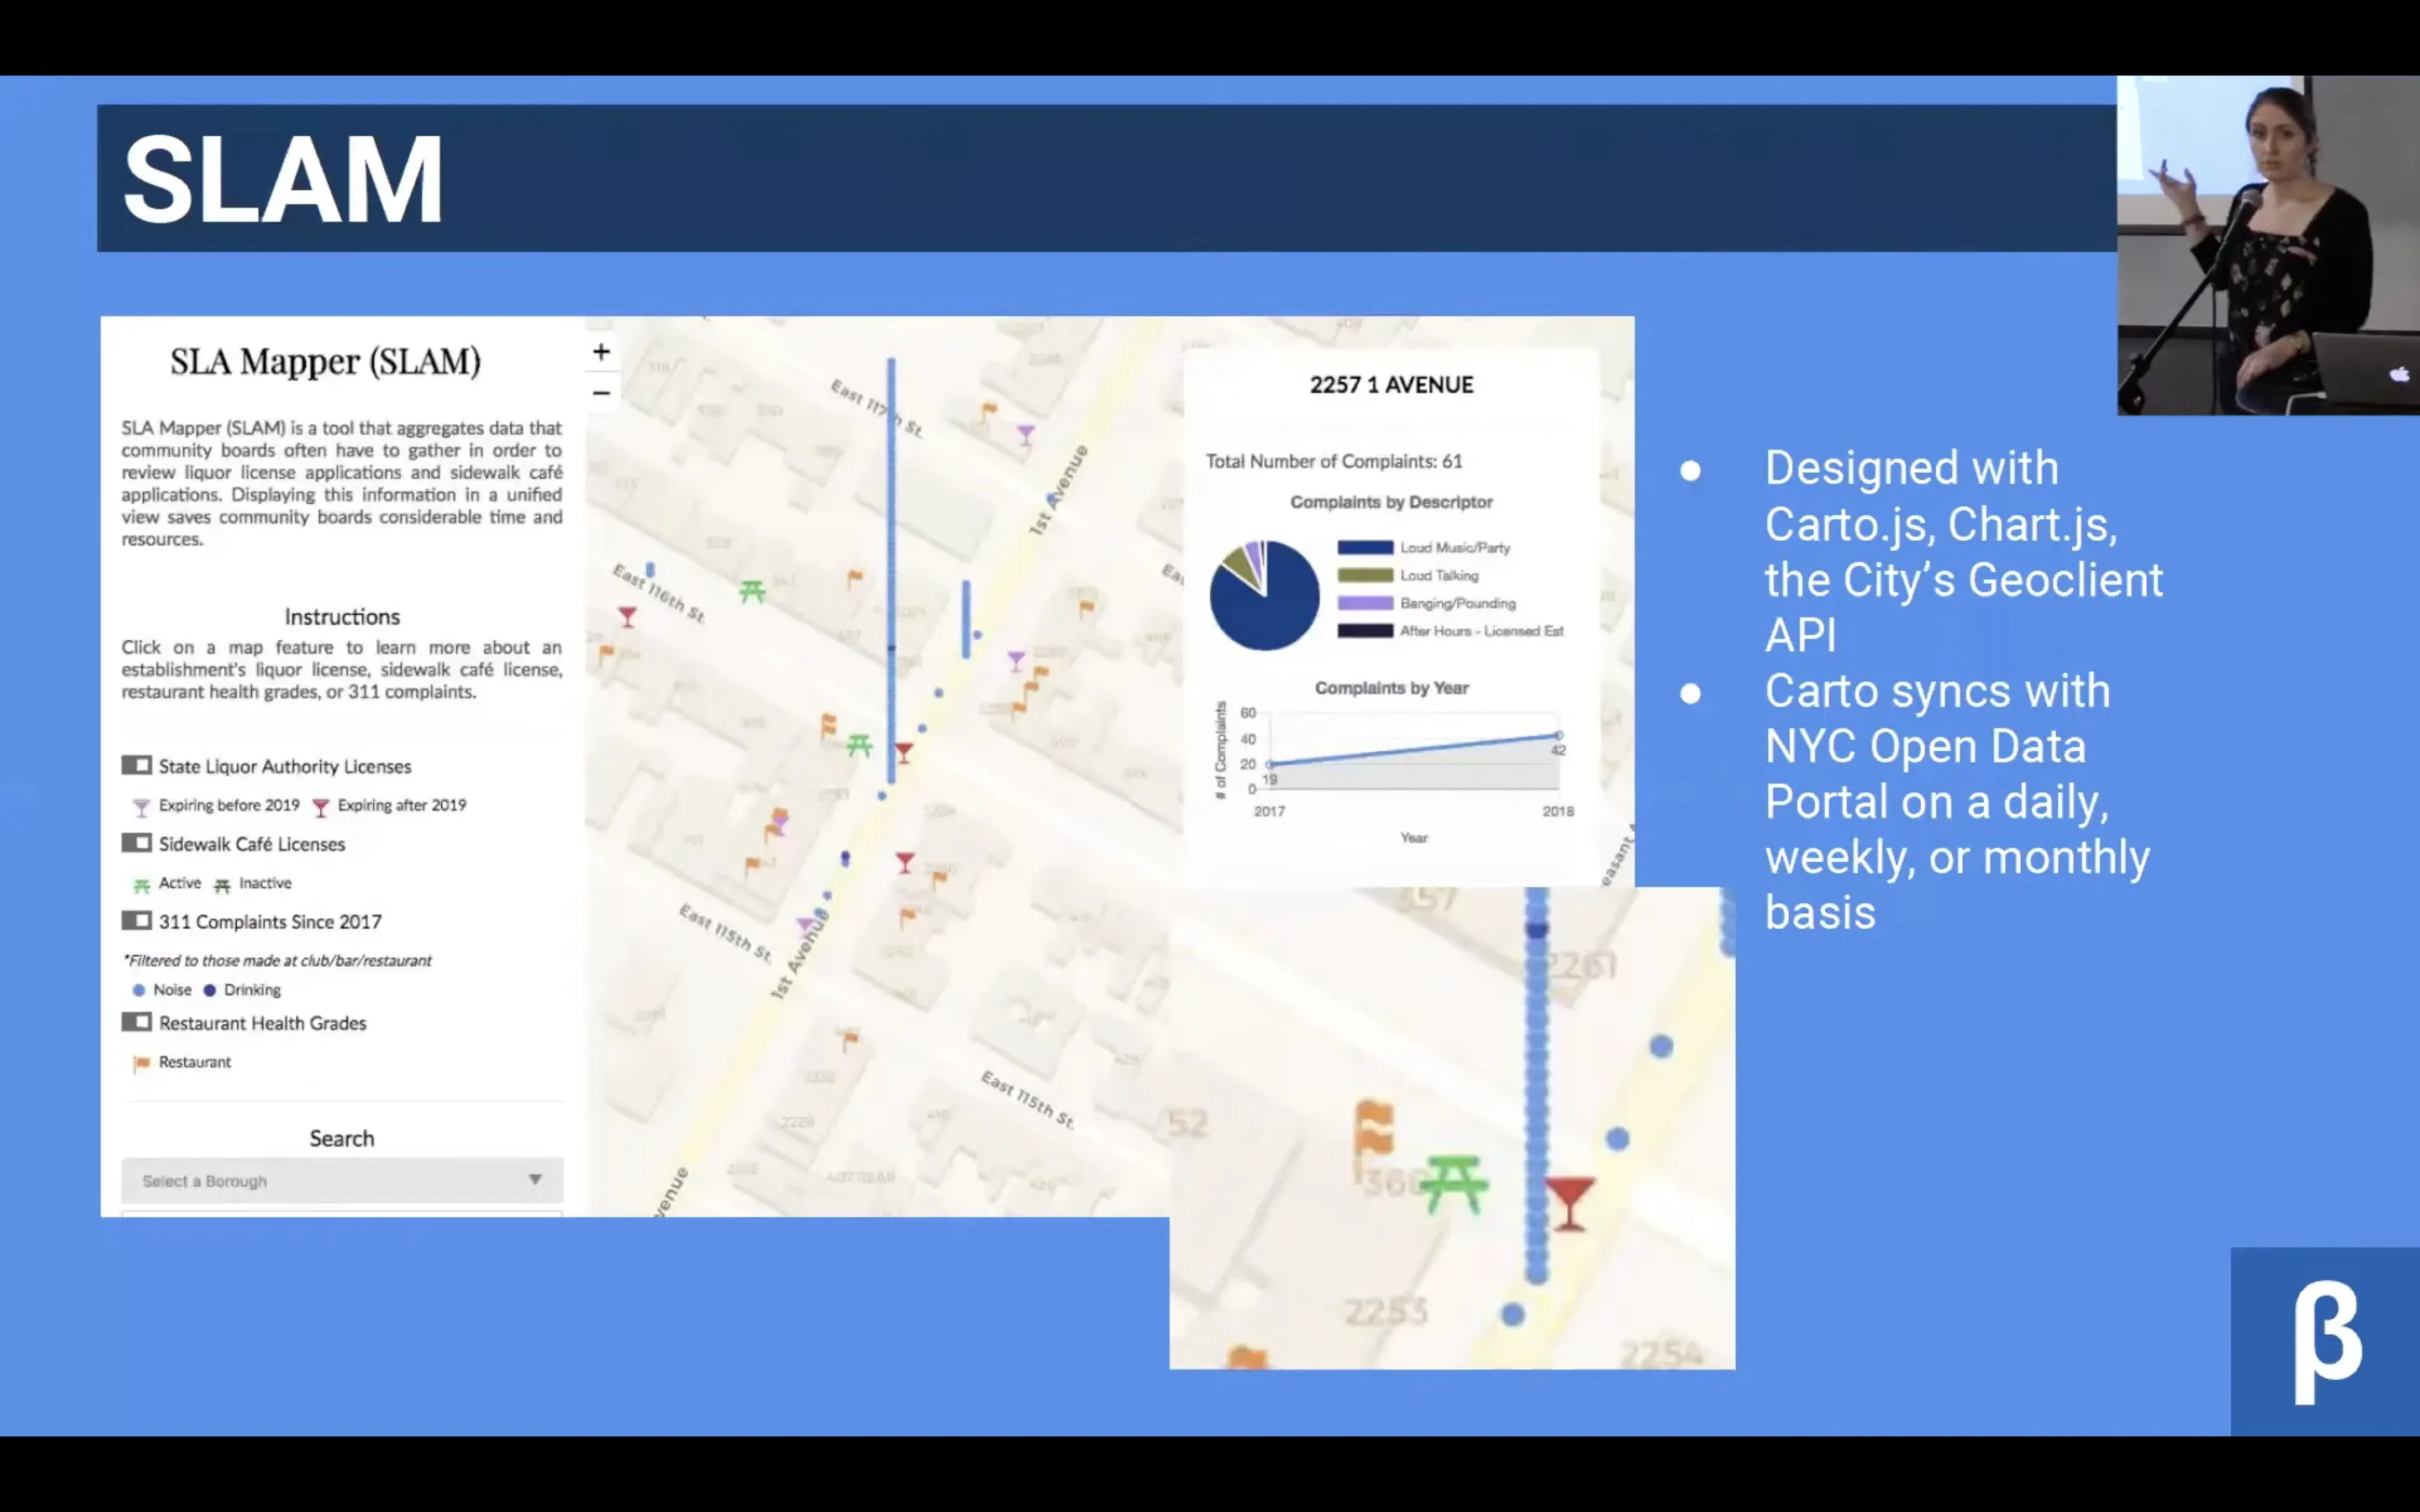Click the red cocktail glass near East 116th St
Viewport: 2420px width, 1512px height.
[x=627, y=616]
